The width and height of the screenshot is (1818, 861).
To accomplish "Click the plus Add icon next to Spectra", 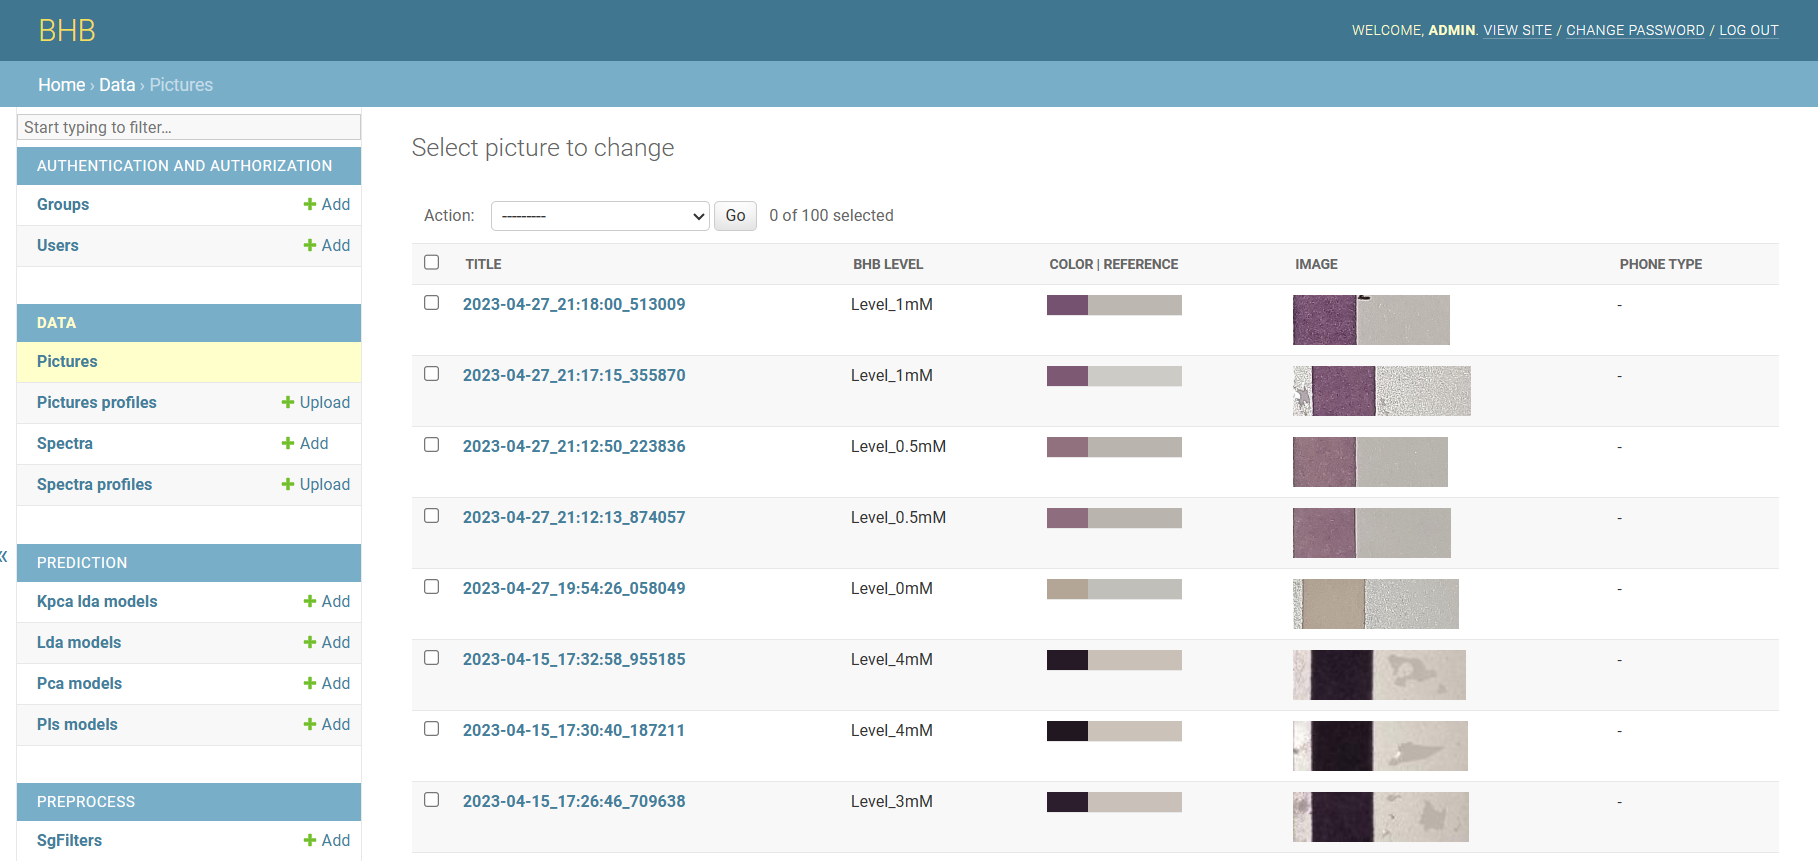I will [x=288, y=444].
